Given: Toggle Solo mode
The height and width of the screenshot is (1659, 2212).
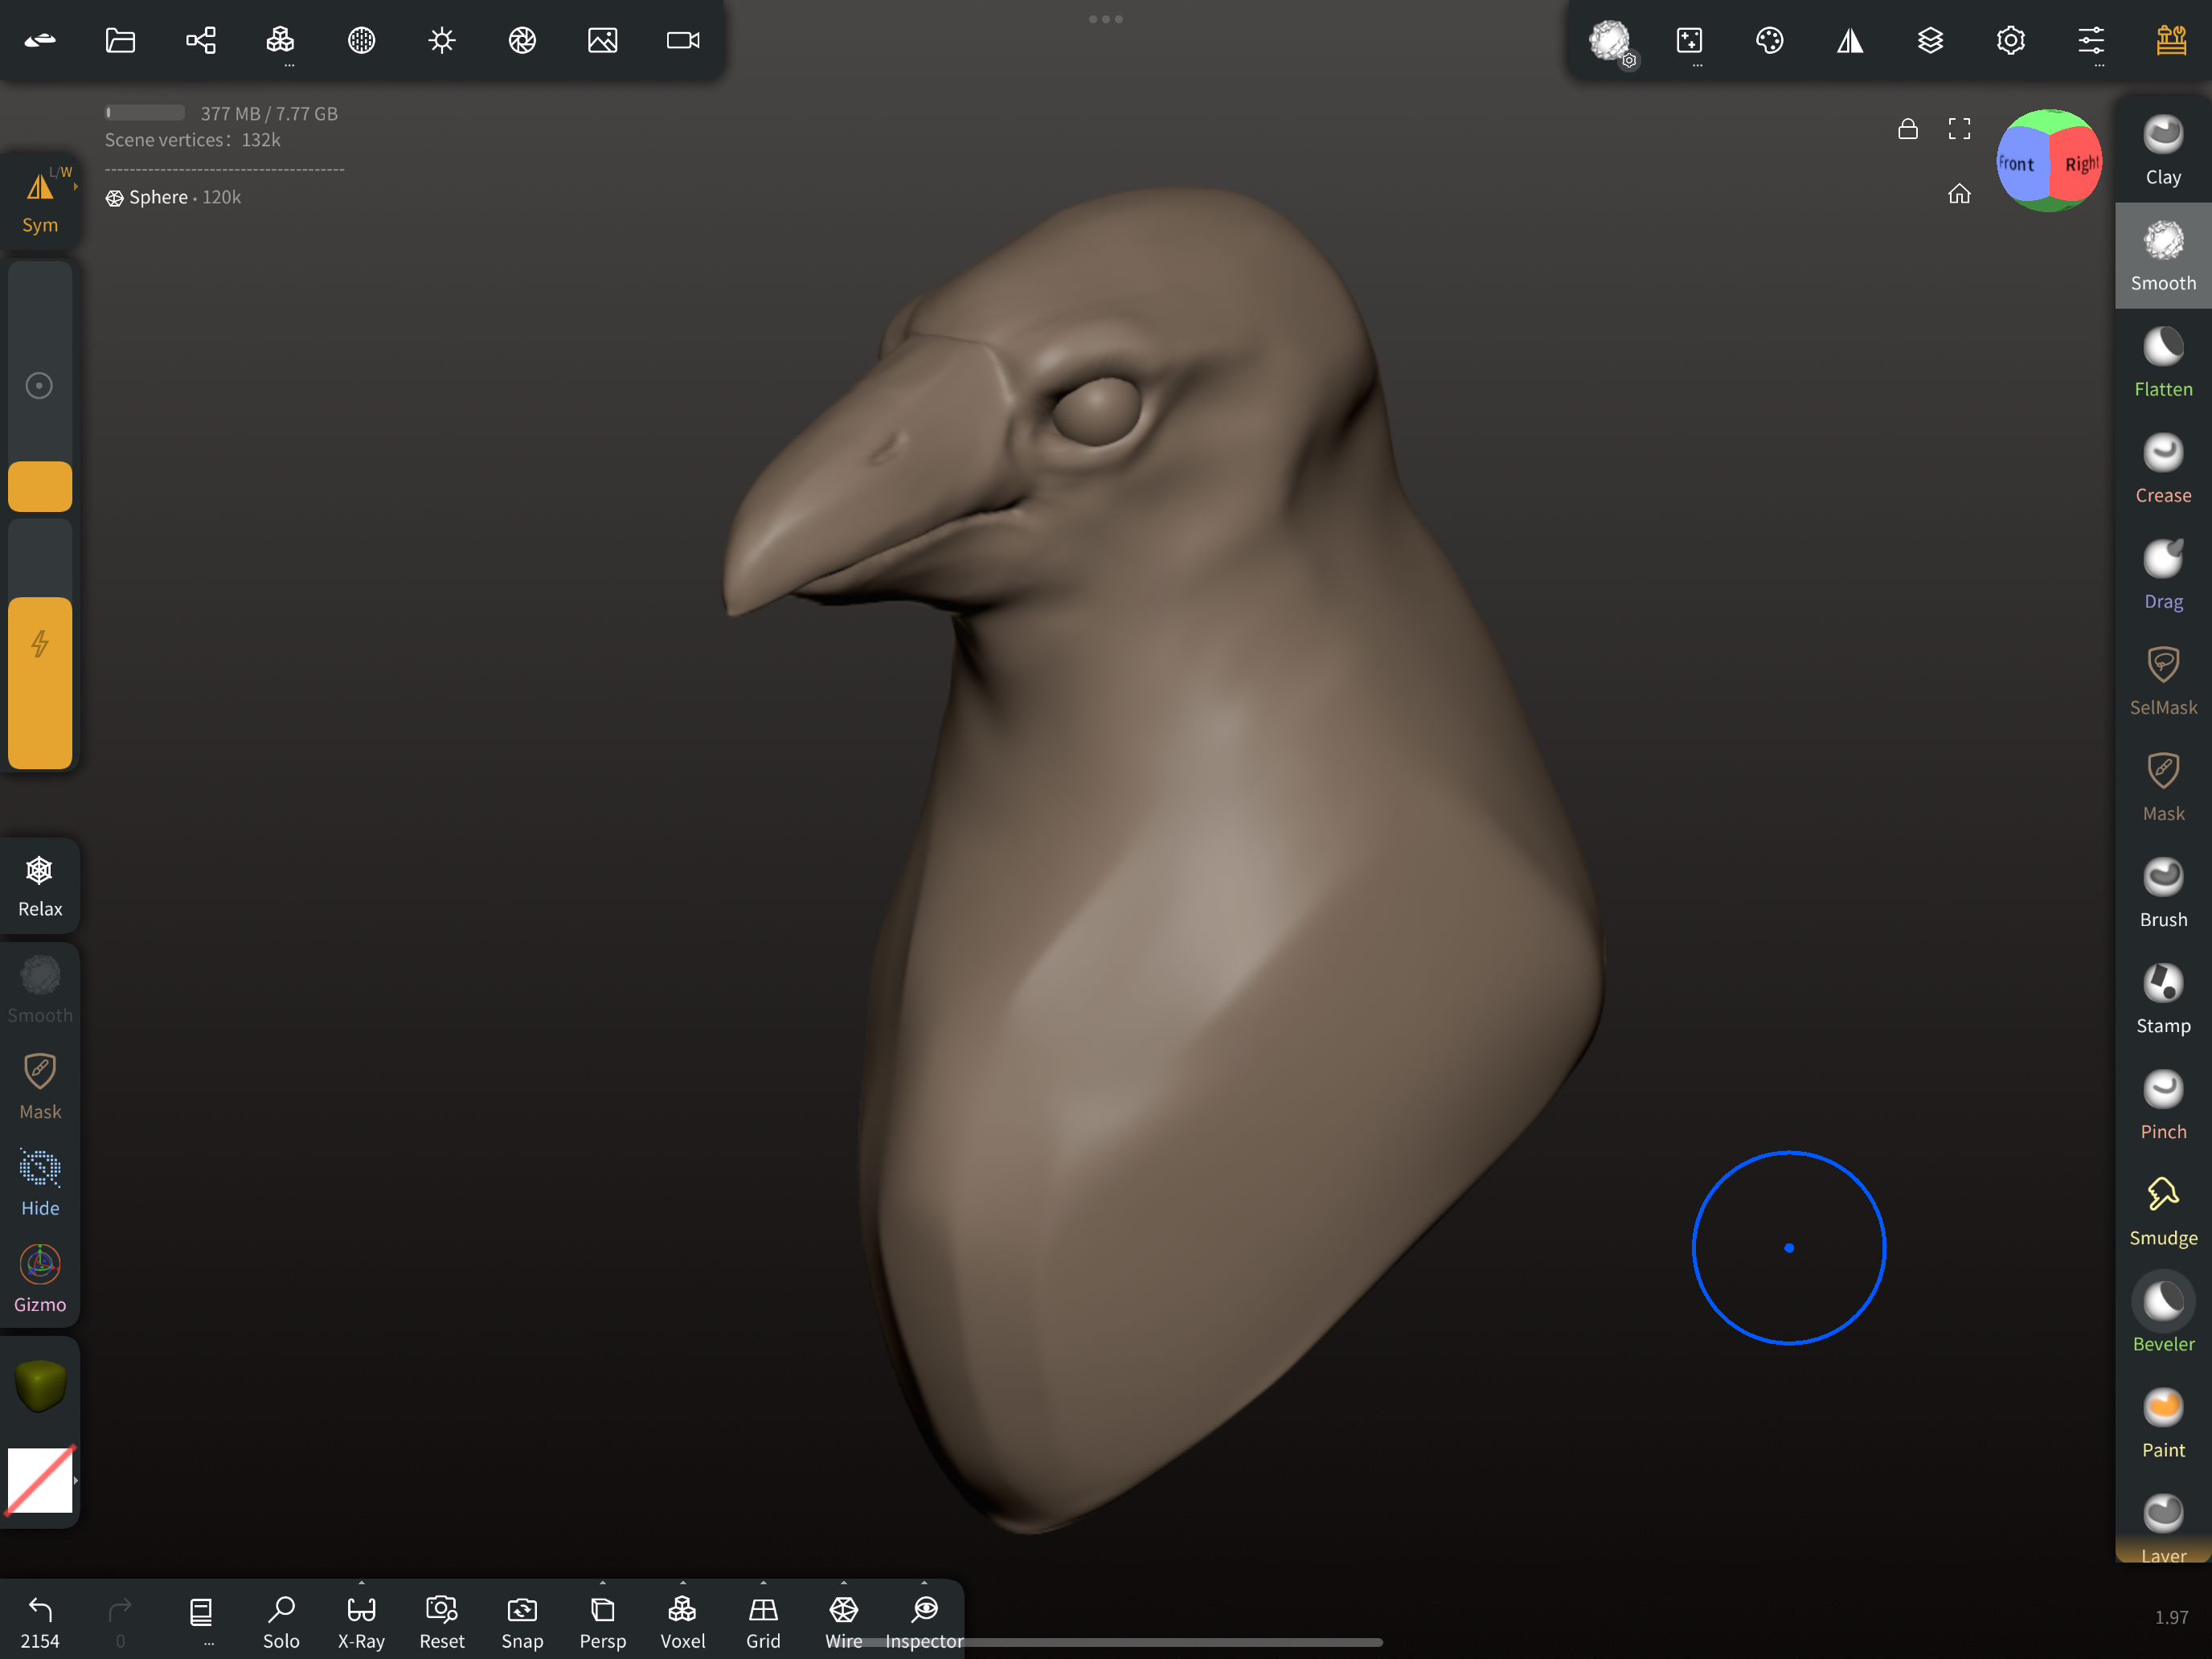Looking at the screenshot, I should 281,1621.
